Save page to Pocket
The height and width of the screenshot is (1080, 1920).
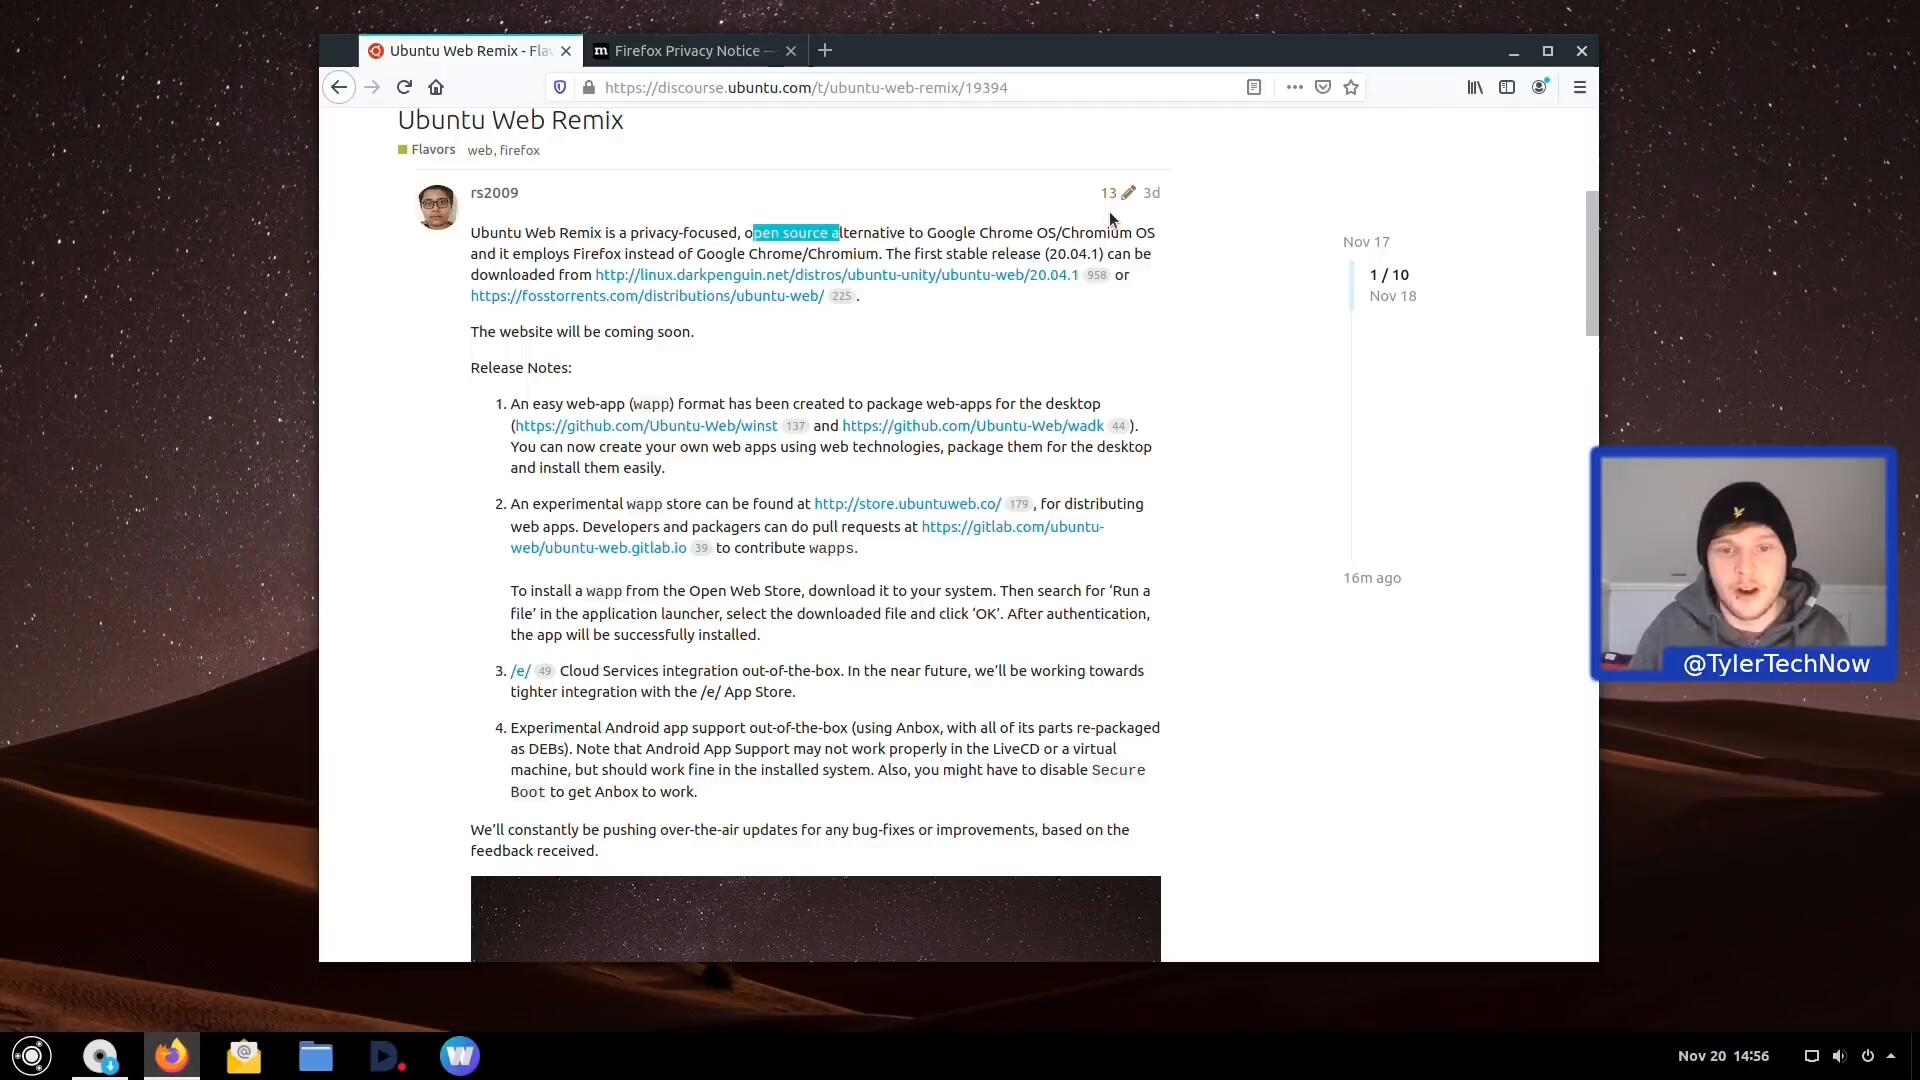[1323, 87]
